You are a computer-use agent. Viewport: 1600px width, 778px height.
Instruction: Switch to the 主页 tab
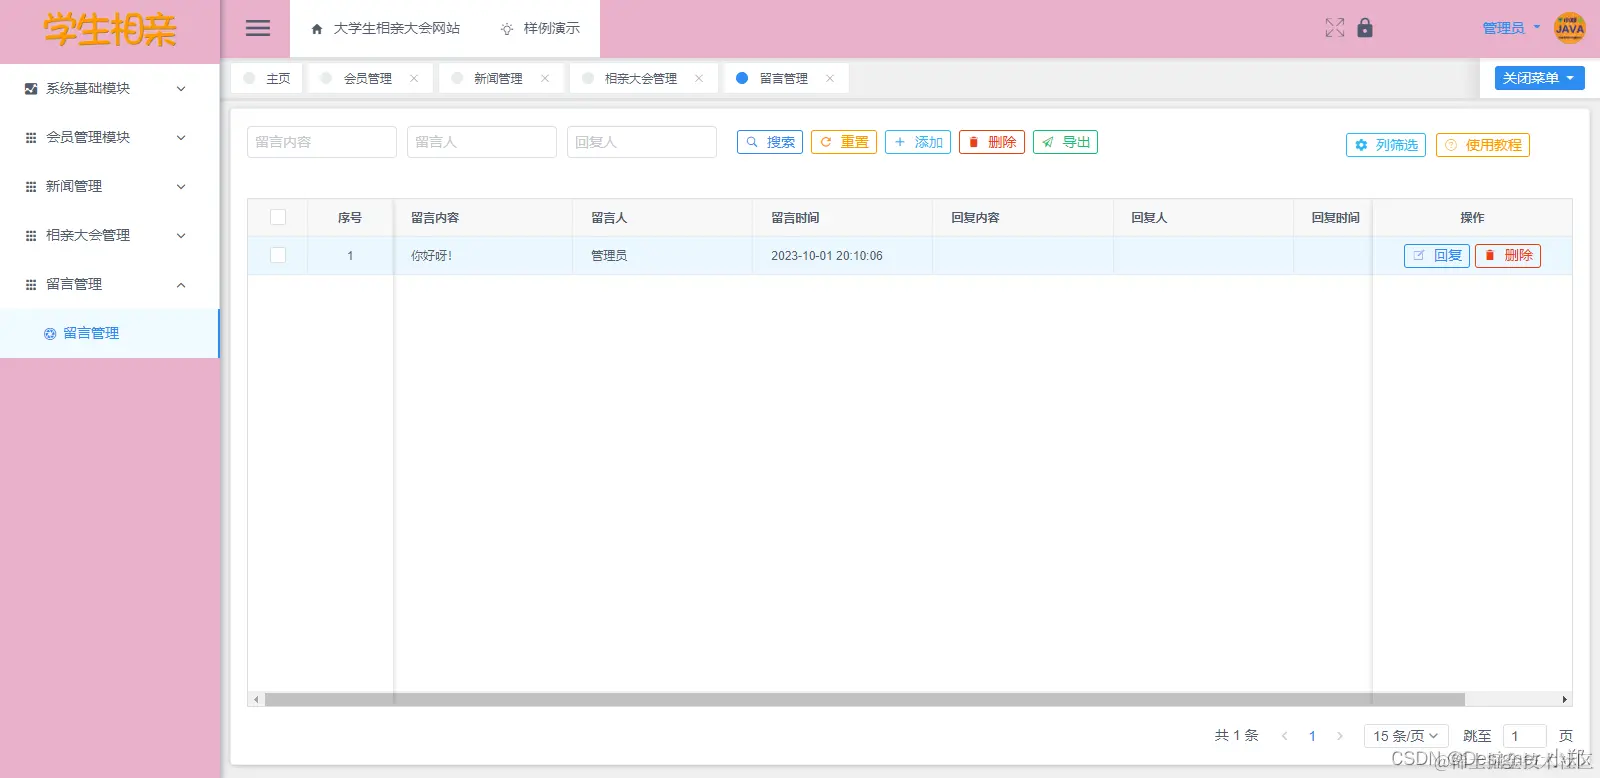pos(267,78)
